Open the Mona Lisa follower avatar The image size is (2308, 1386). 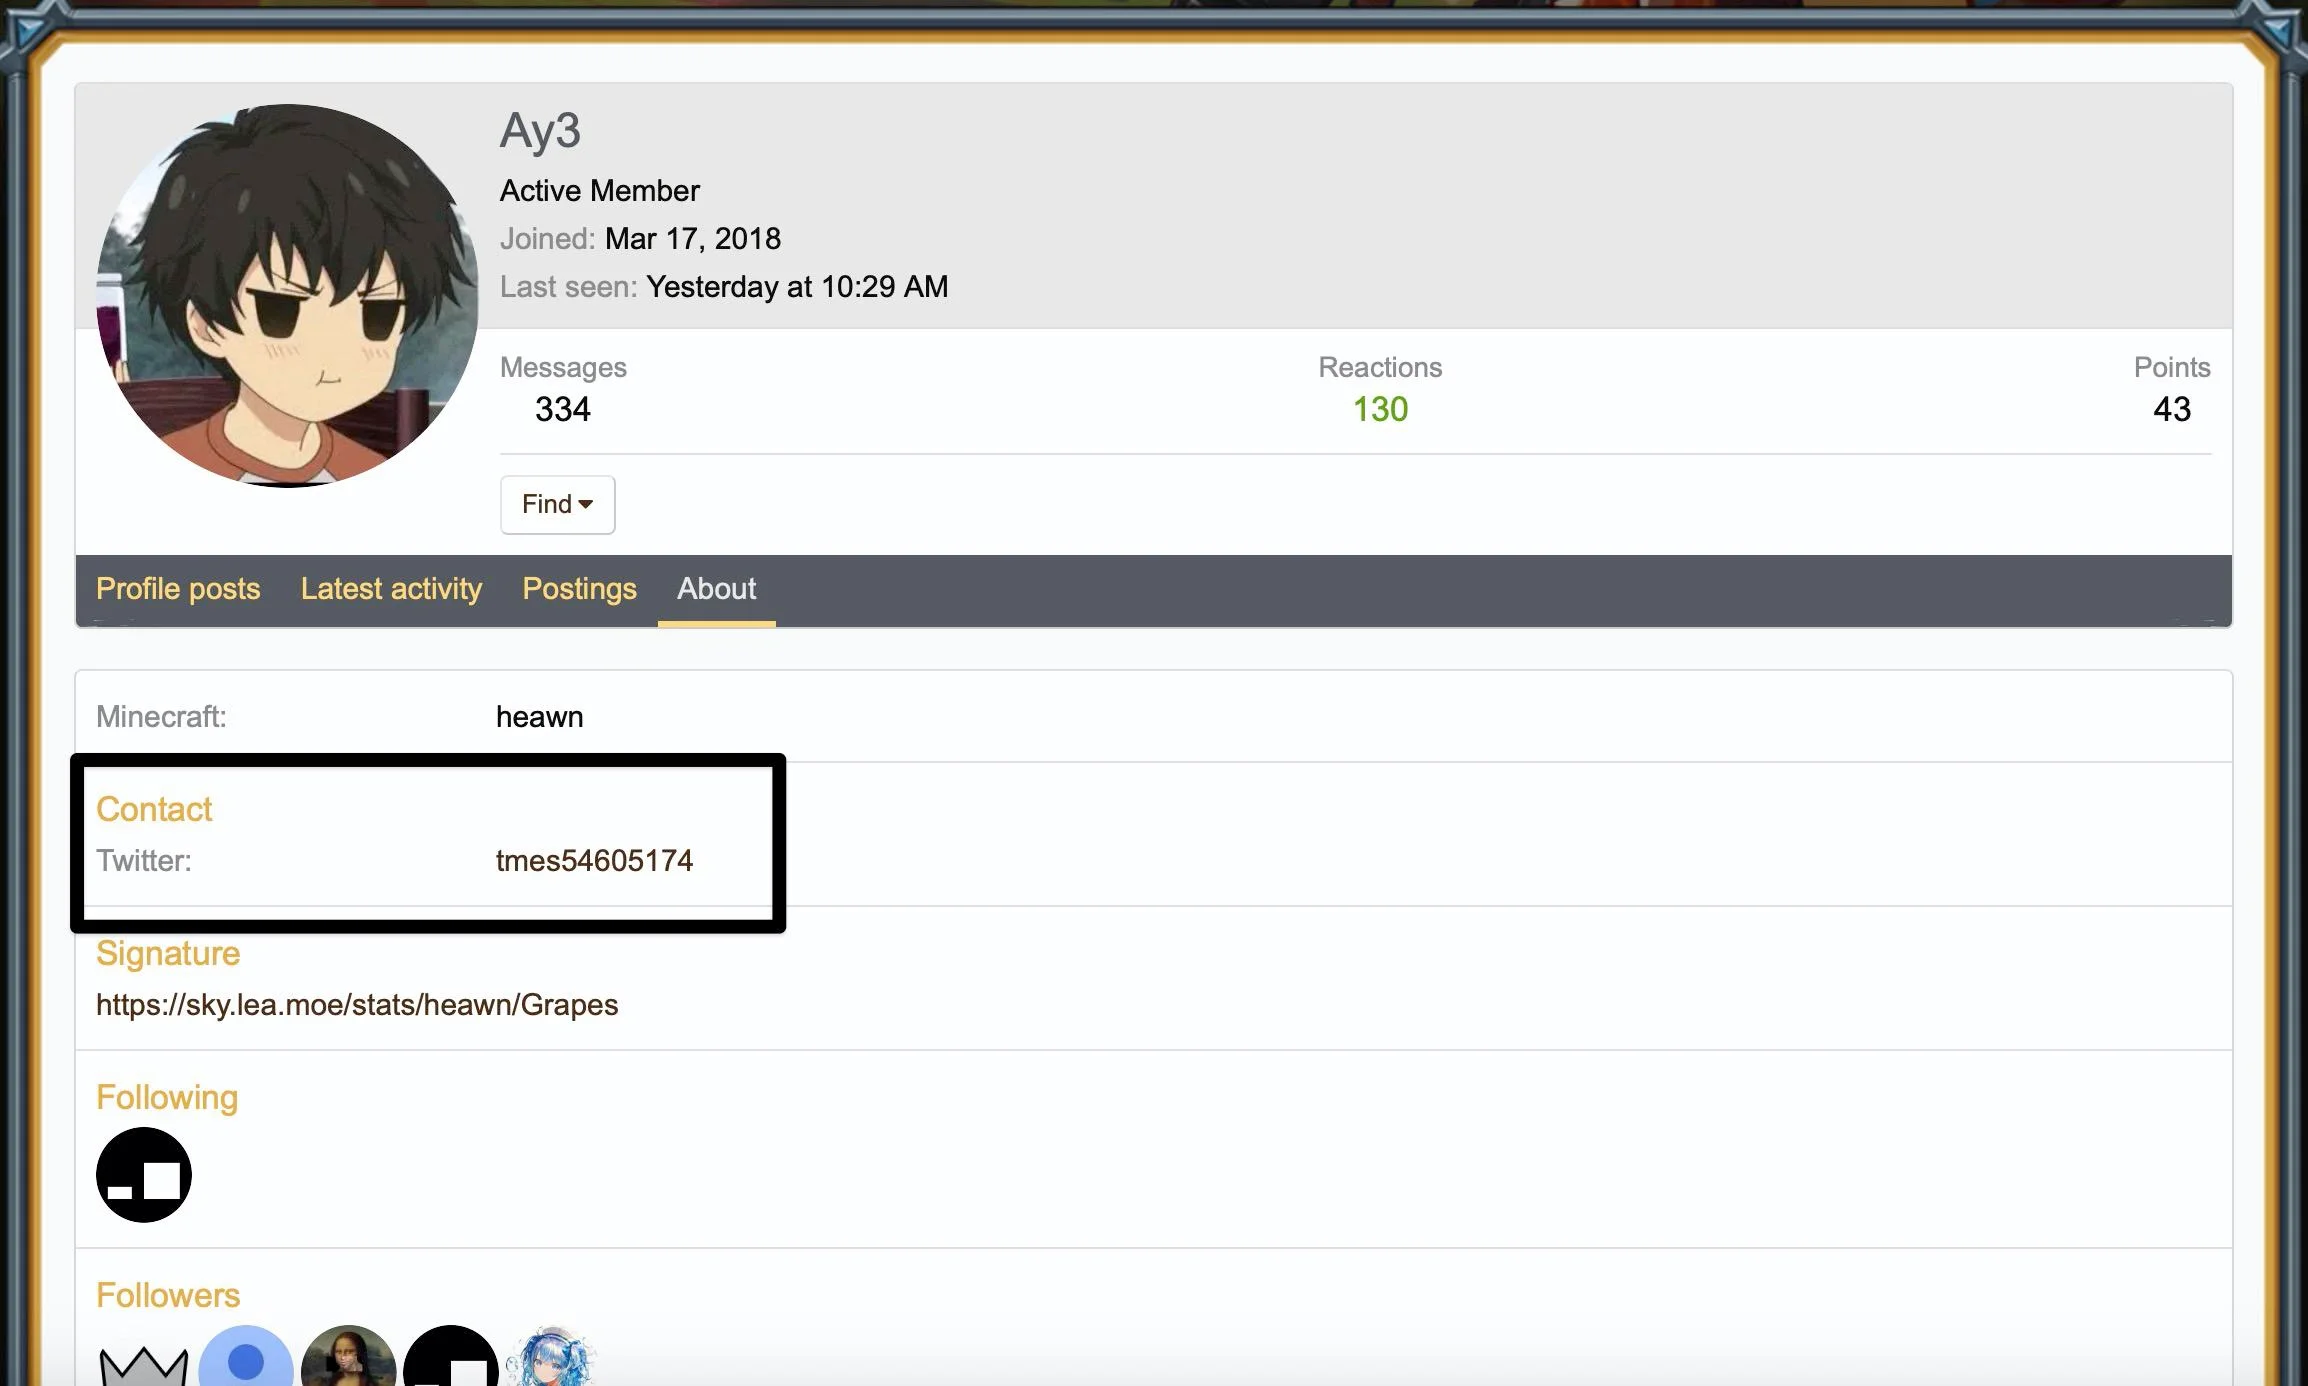click(x=348, y=1356)
